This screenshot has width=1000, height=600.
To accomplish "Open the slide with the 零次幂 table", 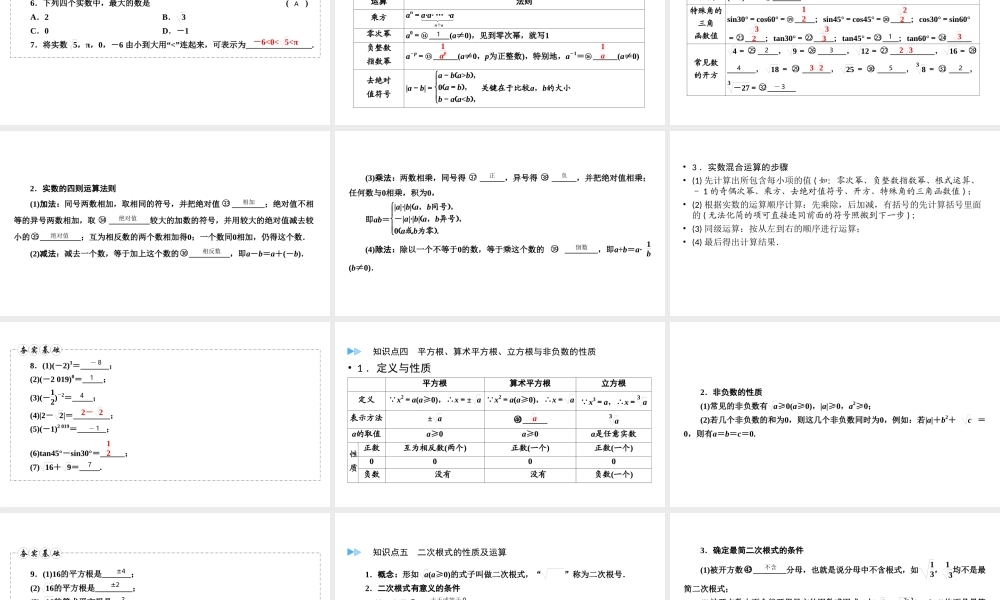I will click(x=500, y=62).
